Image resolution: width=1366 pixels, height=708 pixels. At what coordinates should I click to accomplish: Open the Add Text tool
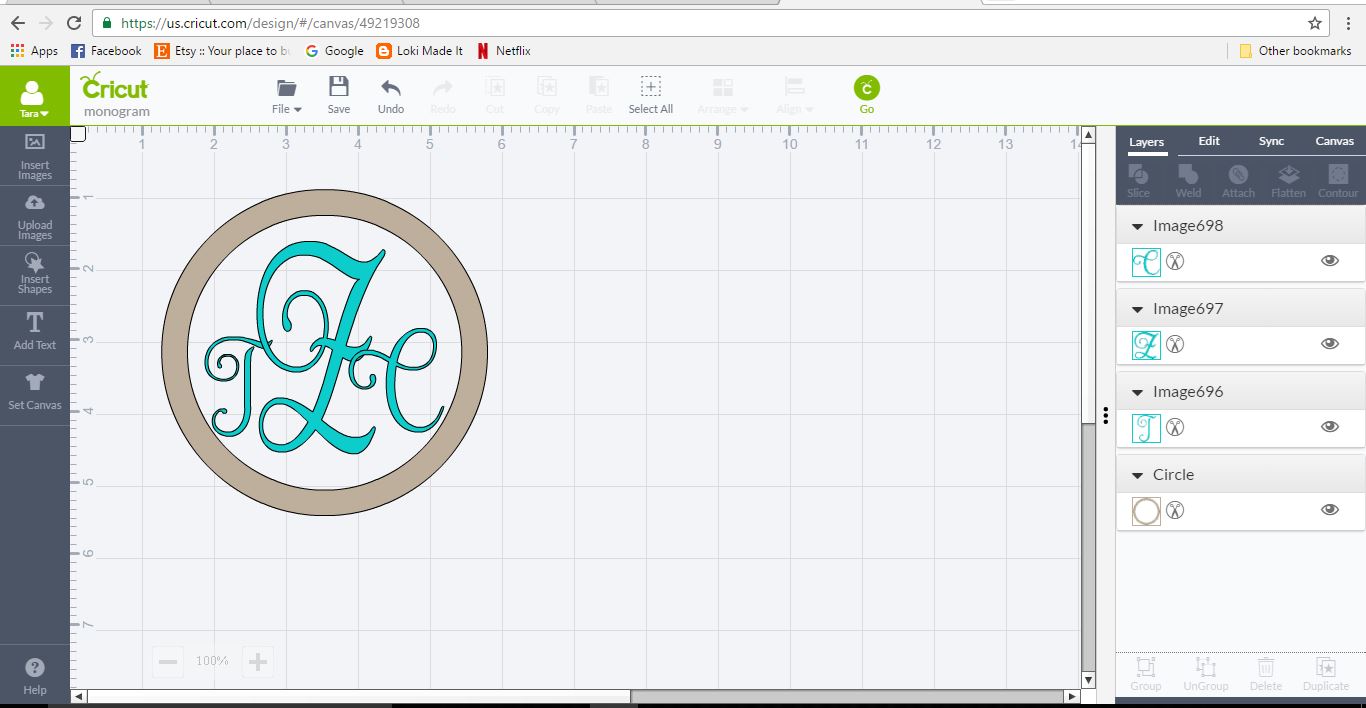click(x=34, y=332)
